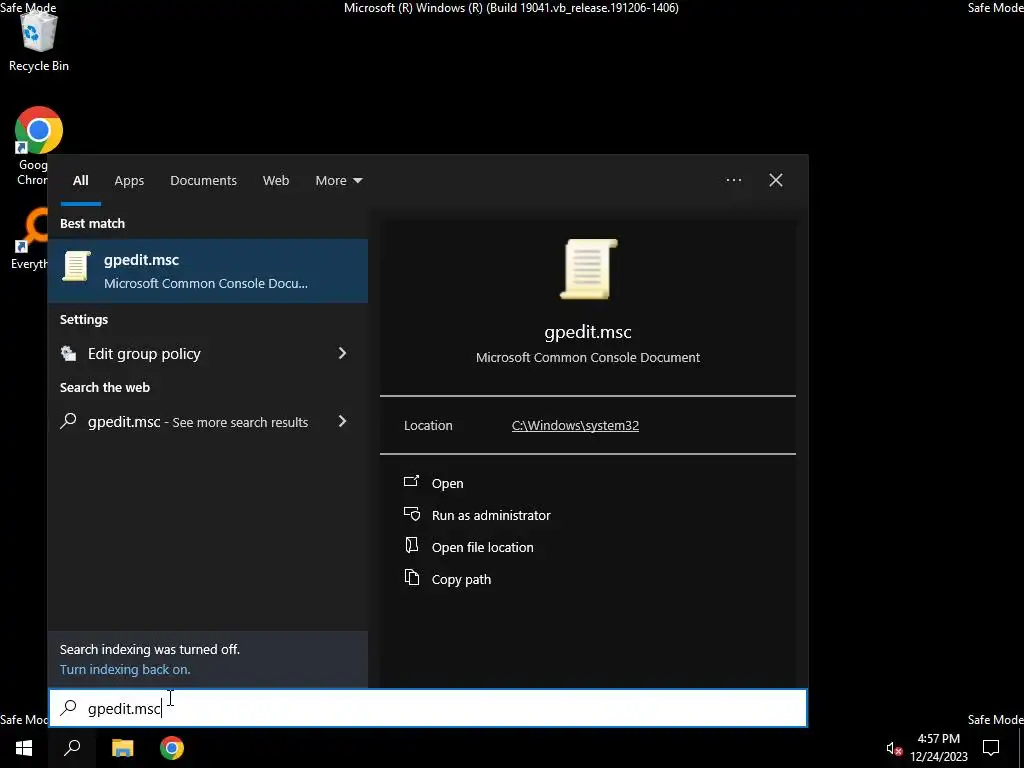
Task: Open File Explorer from the taskbar
Action: click(x=122, y=748)
